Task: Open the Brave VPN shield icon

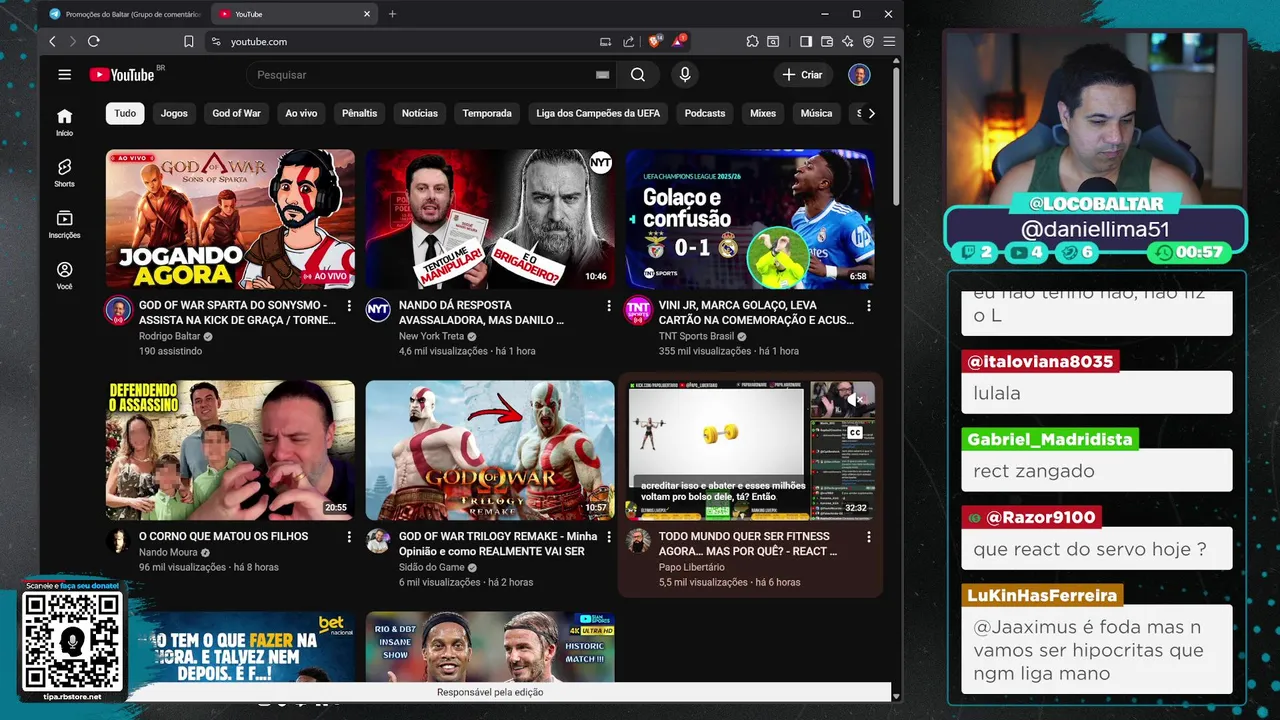Action: 868,41
